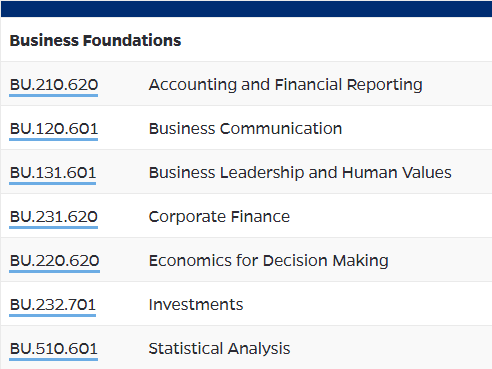Open the BU.232.701 course link
This screenshot has width=492, height=369.
(x=53, y=305)
